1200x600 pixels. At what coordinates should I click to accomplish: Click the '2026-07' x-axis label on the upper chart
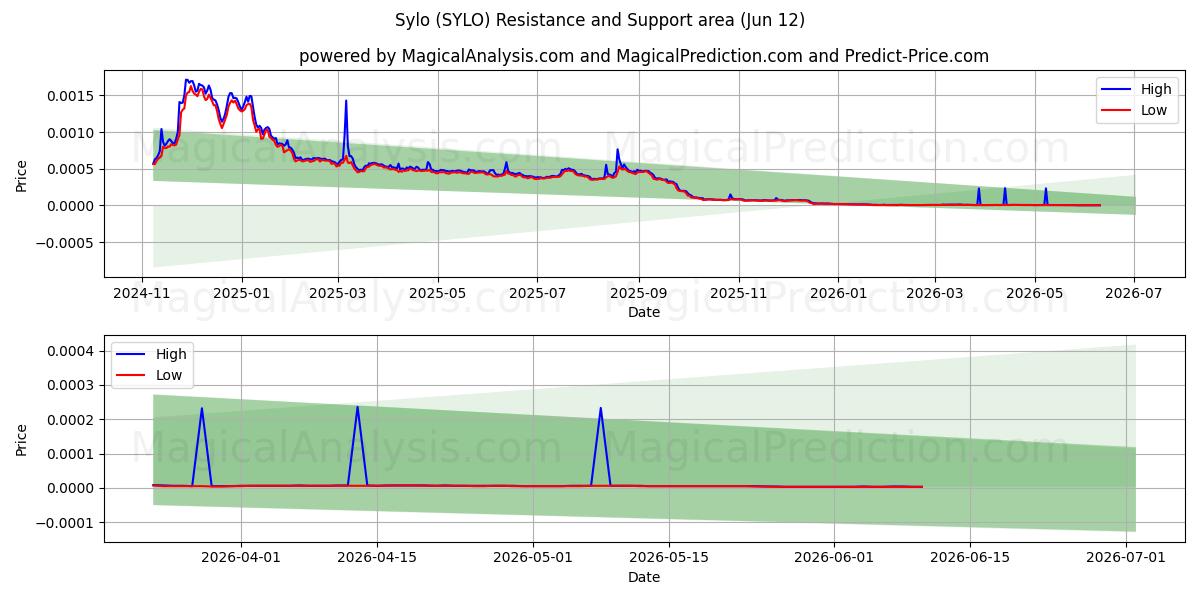pyautogui.click(x=1134, y=293)
